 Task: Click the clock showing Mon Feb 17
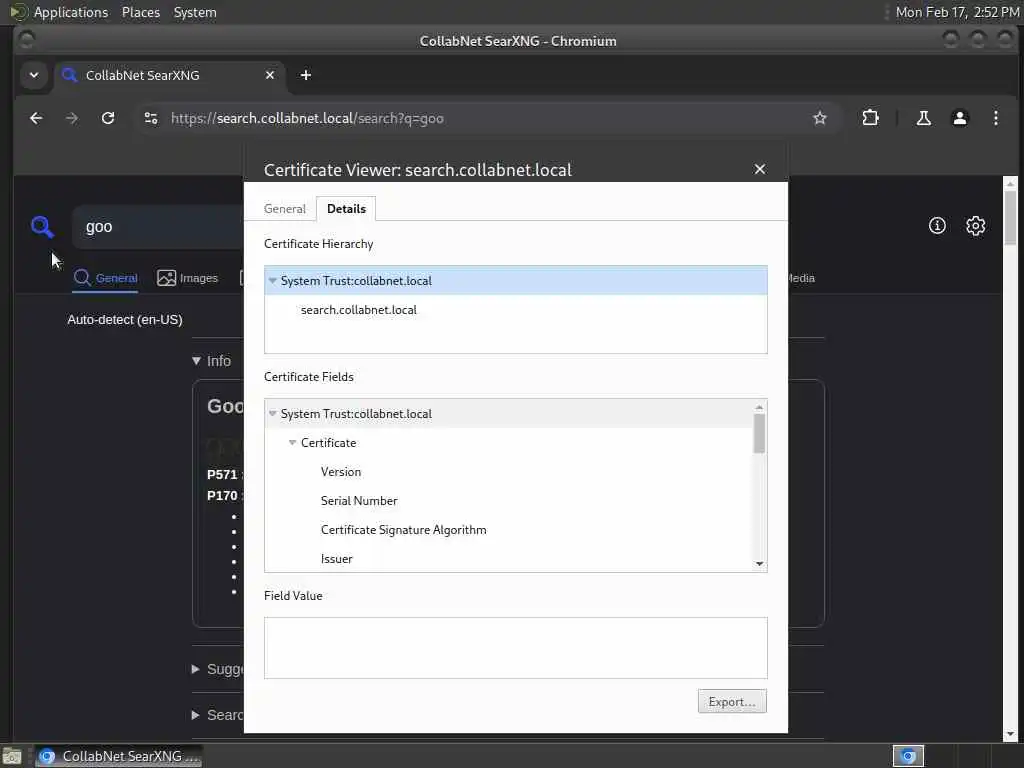pos(957,12)
